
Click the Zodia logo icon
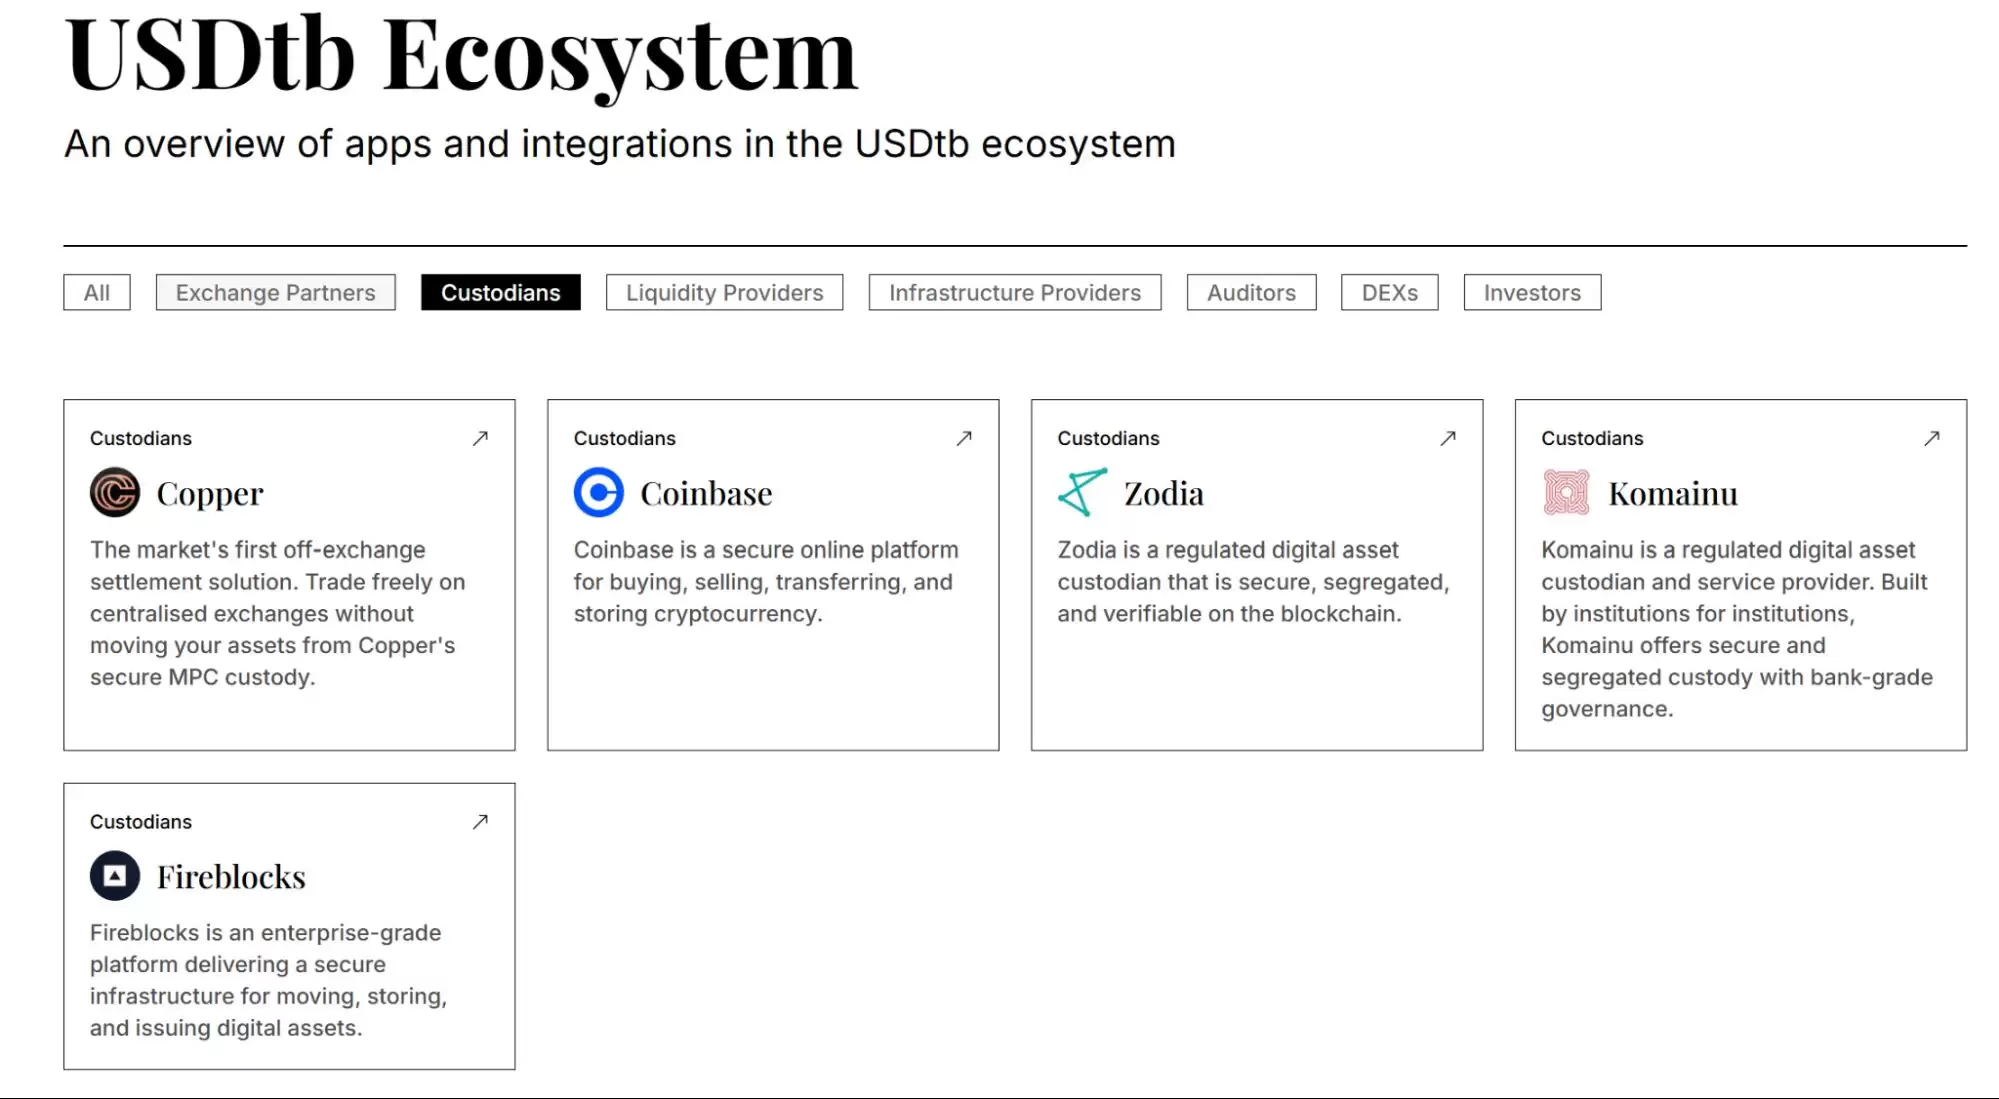[x=1082, y=492]
